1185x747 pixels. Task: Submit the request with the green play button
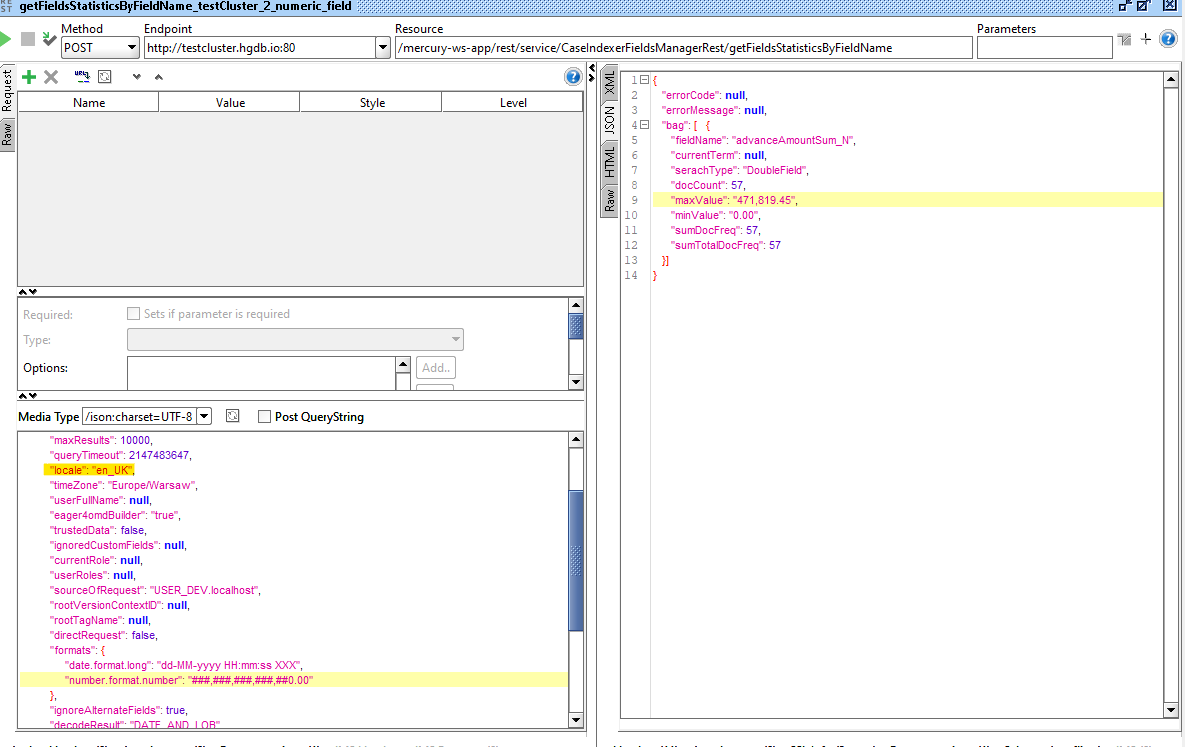(x=5, y=39)
